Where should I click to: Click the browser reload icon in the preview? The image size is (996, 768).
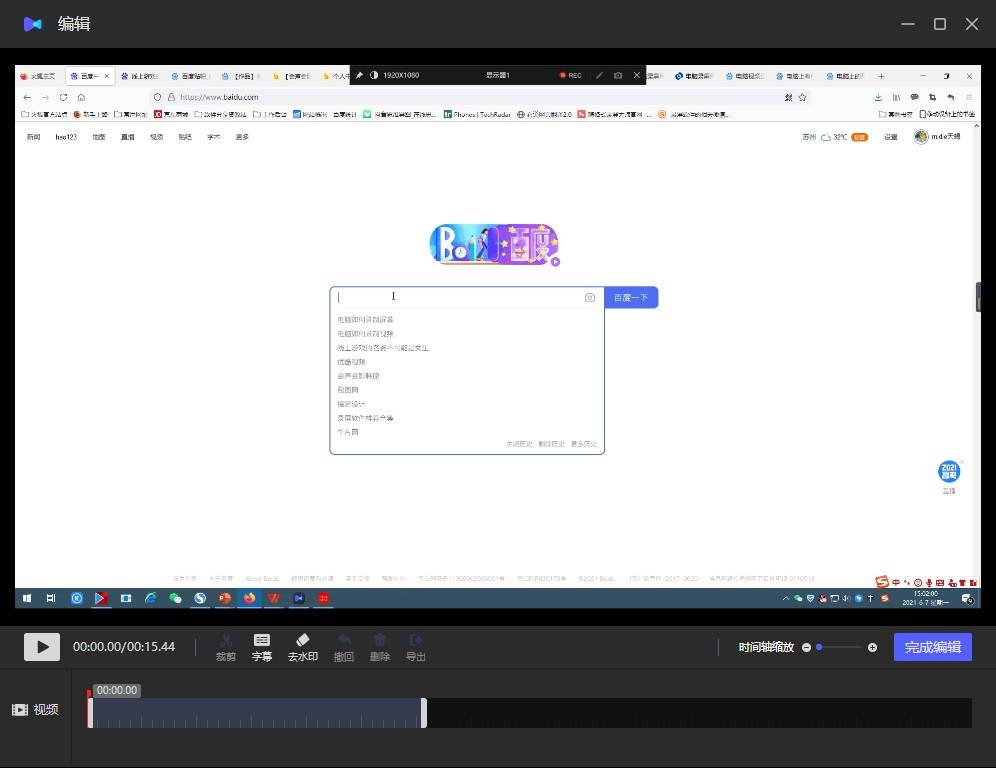63,97
